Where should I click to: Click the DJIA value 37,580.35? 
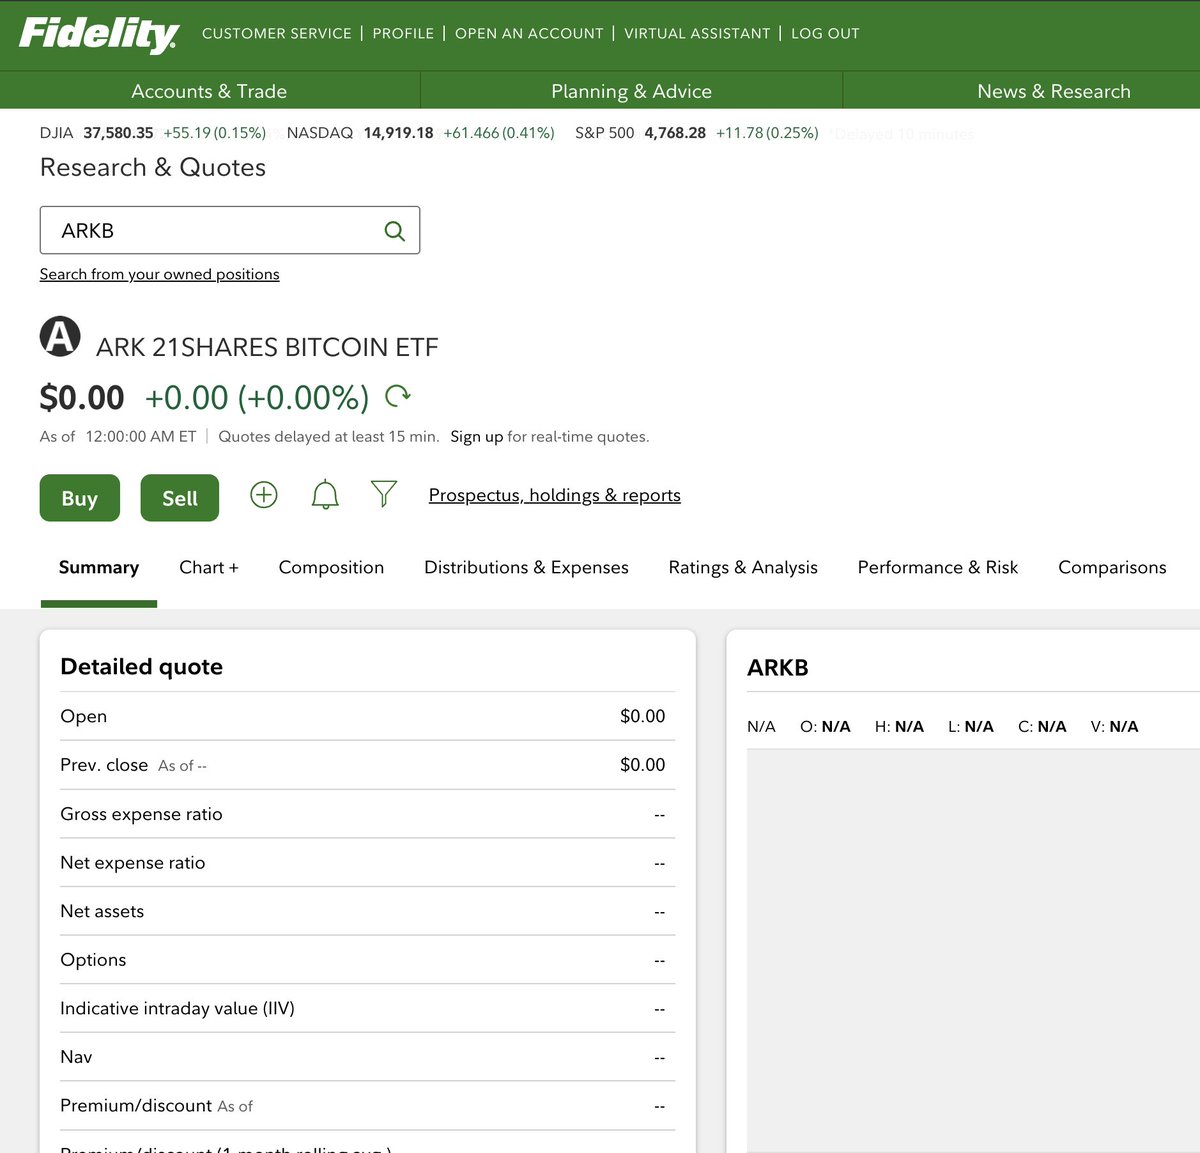[118, 133]
